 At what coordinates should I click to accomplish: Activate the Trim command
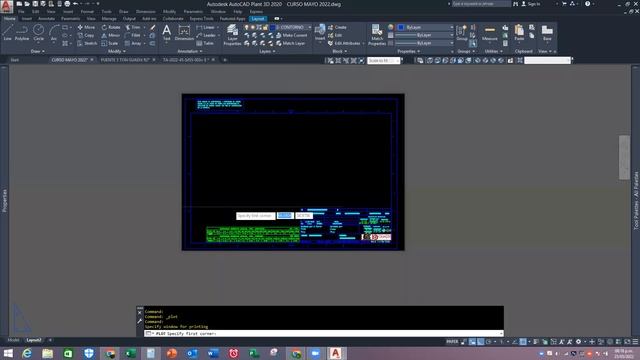coord(133,27)
